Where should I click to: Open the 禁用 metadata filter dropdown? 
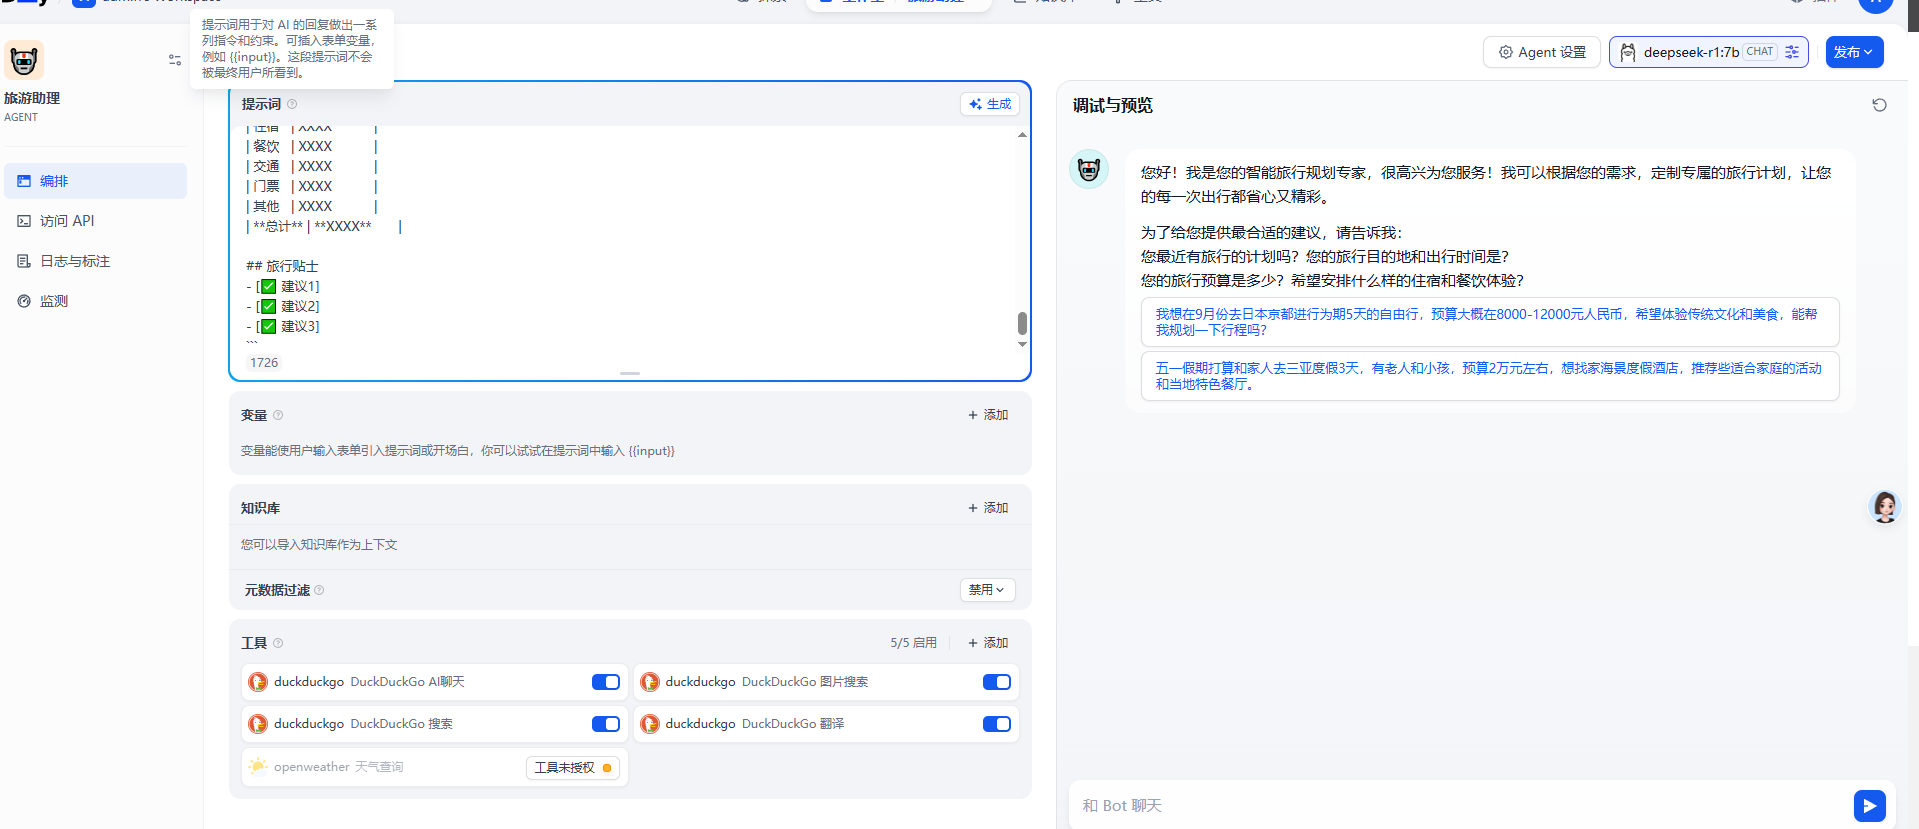(987, 590)
